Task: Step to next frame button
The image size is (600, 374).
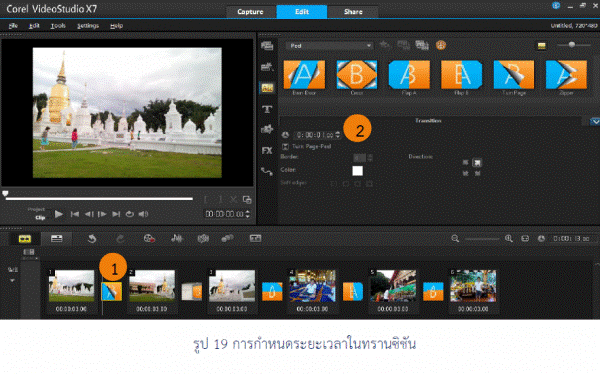Action: tap(102, 214)
